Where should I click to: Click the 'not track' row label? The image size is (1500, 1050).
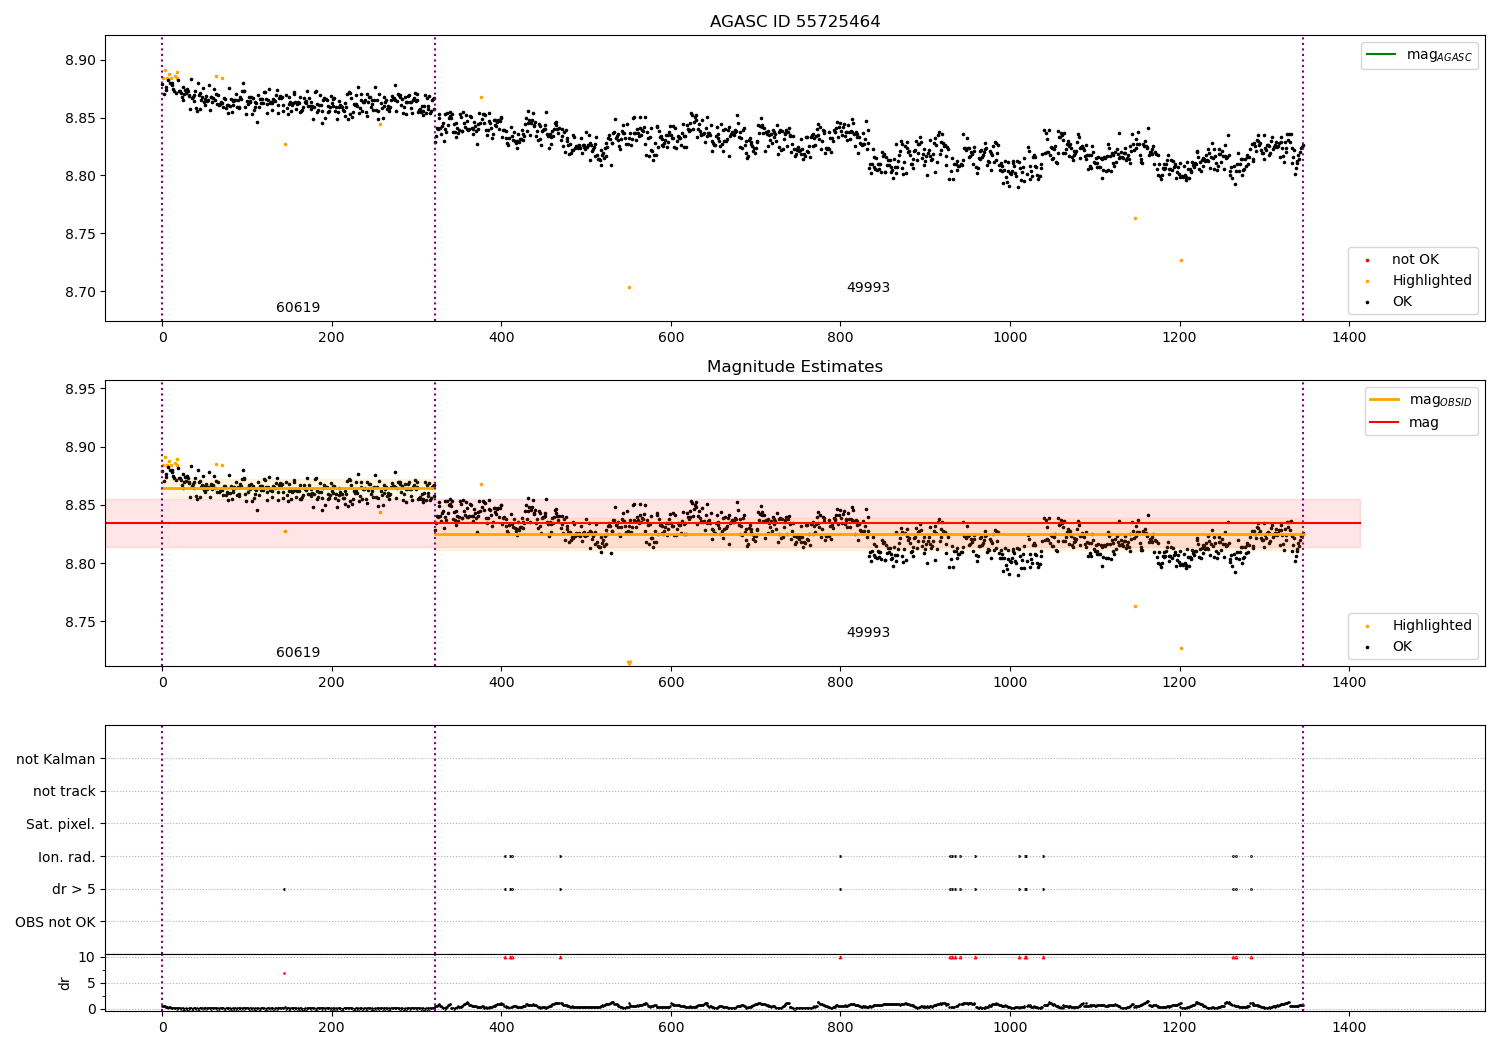(64, 791)
